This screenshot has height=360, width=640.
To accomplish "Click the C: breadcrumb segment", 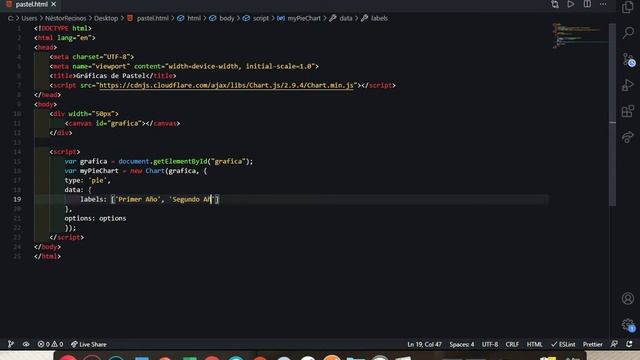I will click(10, 18).
